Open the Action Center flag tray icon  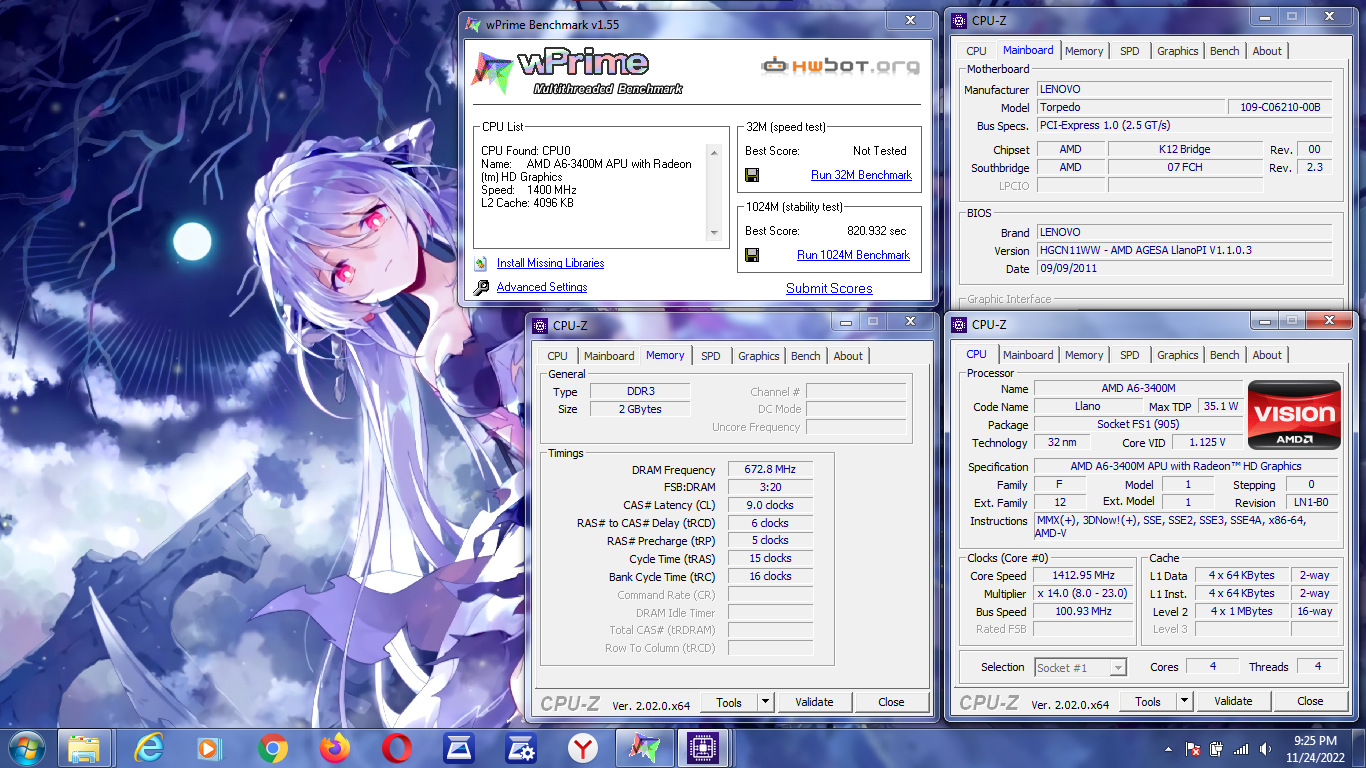pos(1193,749)
